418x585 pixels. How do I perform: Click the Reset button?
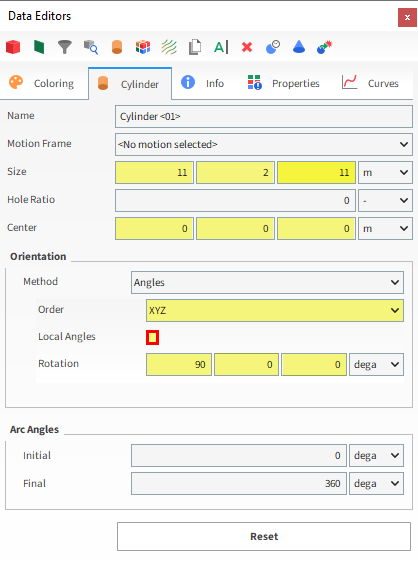(x=264, y=536)
